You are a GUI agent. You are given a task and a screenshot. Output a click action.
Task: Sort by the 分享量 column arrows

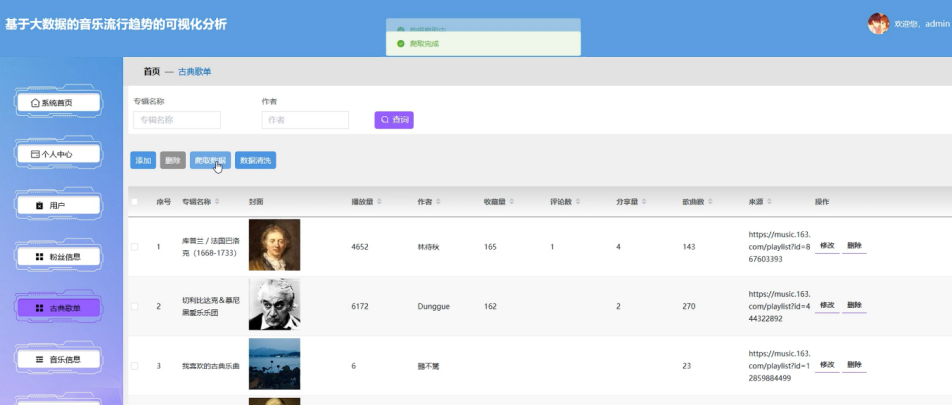(644, 202)
